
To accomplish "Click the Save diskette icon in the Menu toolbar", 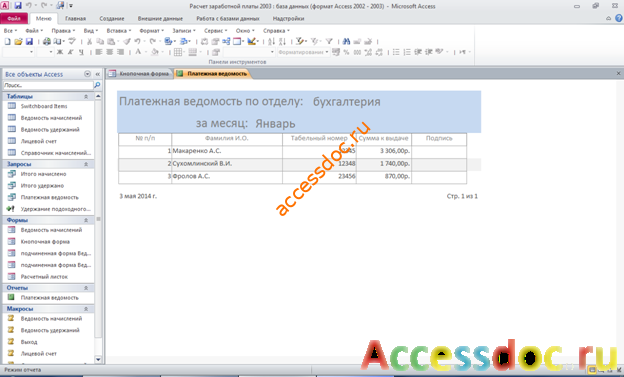I will pyautogui.click(x=29, y=41).
